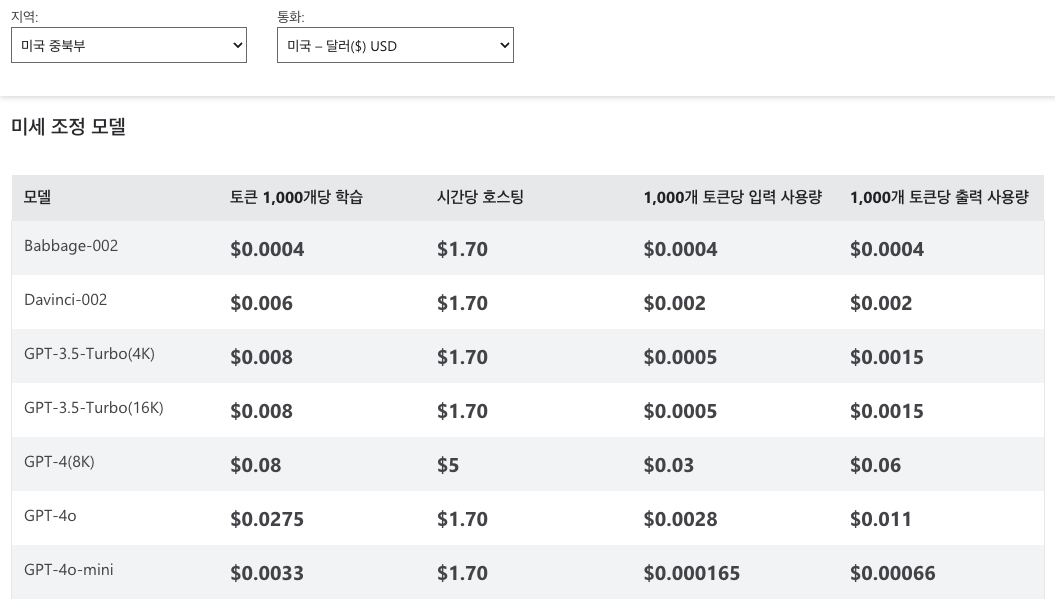Click the 미세 조정 모델 heading
The width and height of the screenshot is (1055, 611).
(69, 127)
